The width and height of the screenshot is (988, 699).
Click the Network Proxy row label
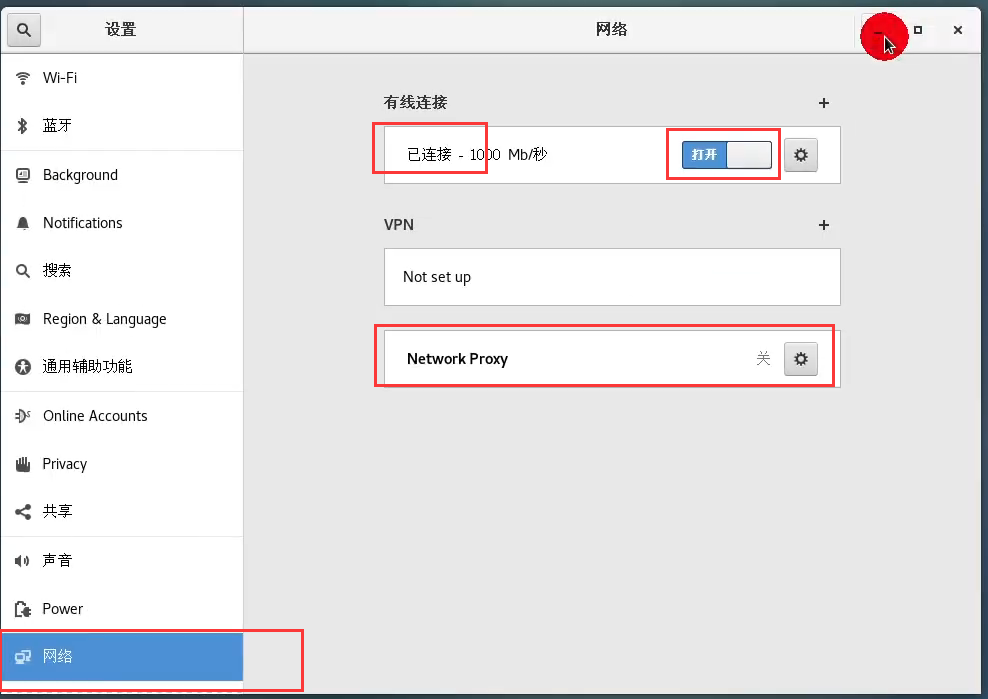tap(457, 359)
